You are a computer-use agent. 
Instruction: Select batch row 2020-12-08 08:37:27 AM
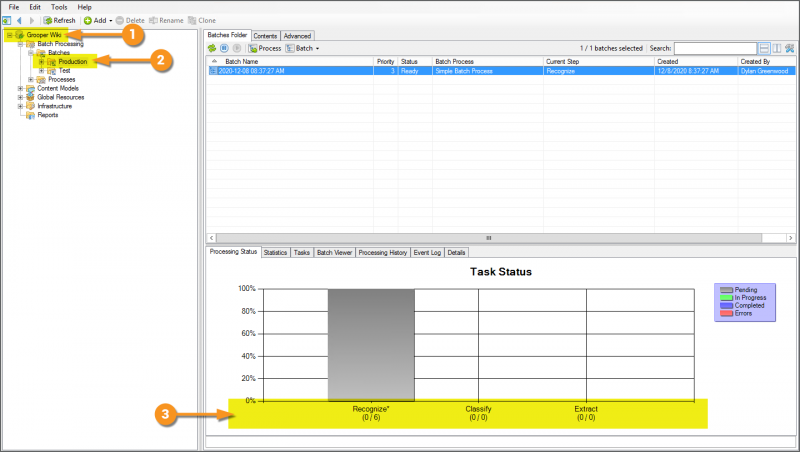tap(501, 71)
